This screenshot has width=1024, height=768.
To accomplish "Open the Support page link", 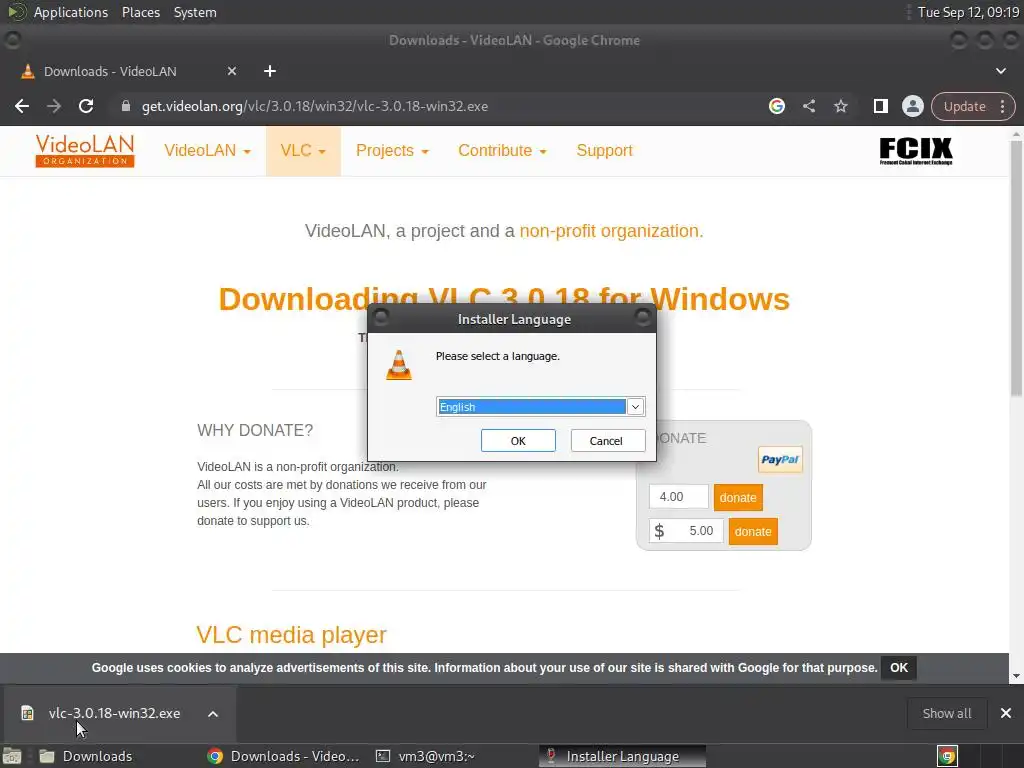I will 604,151.
